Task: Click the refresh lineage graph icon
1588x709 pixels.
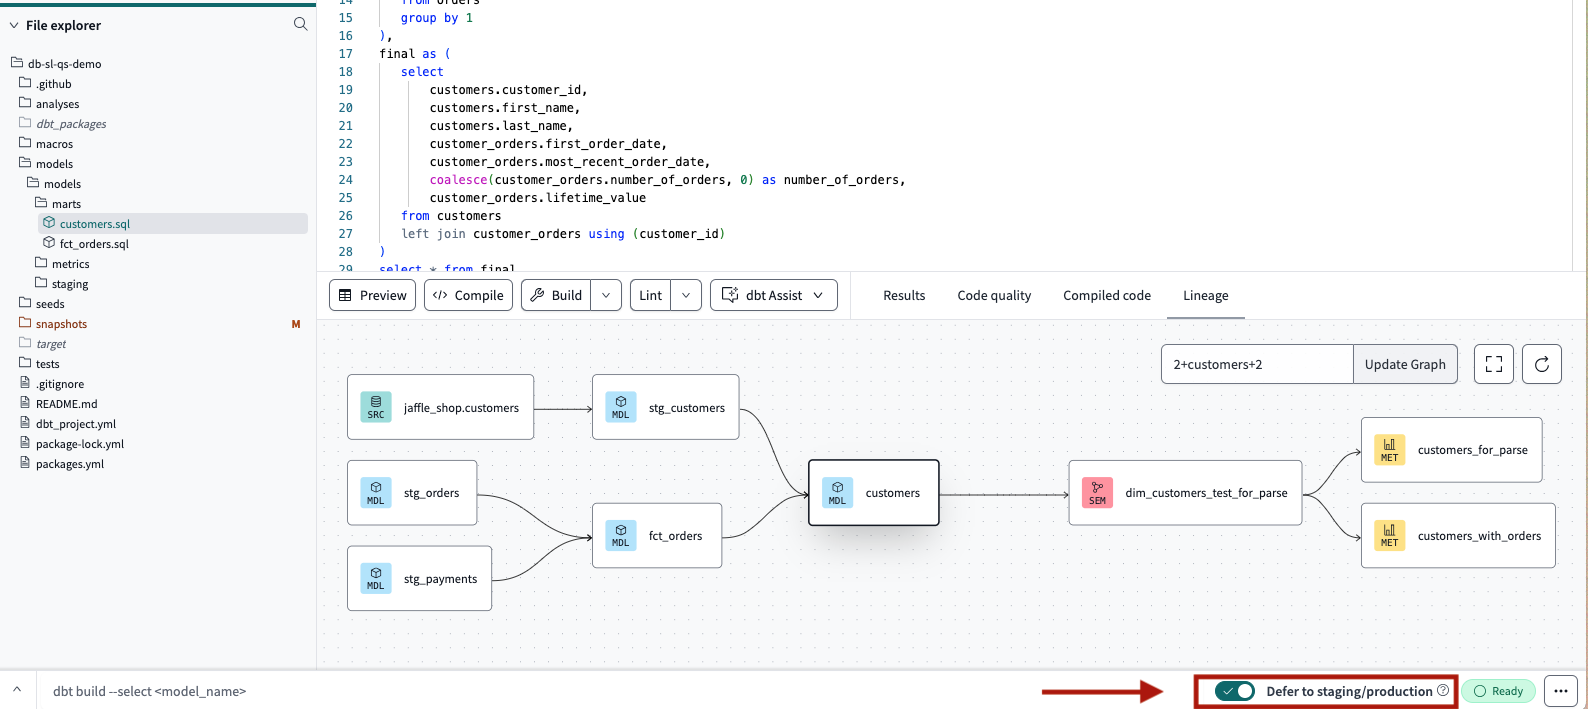Action: click(1541, 364)
